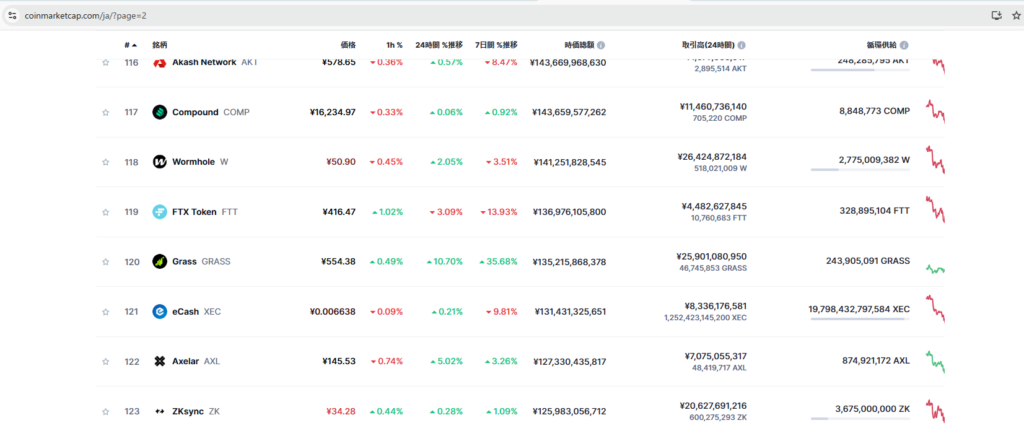Click the ZKsync coin logo
Image resolution: width=1024 pixels, height=428 pixels.
point(159,412)
